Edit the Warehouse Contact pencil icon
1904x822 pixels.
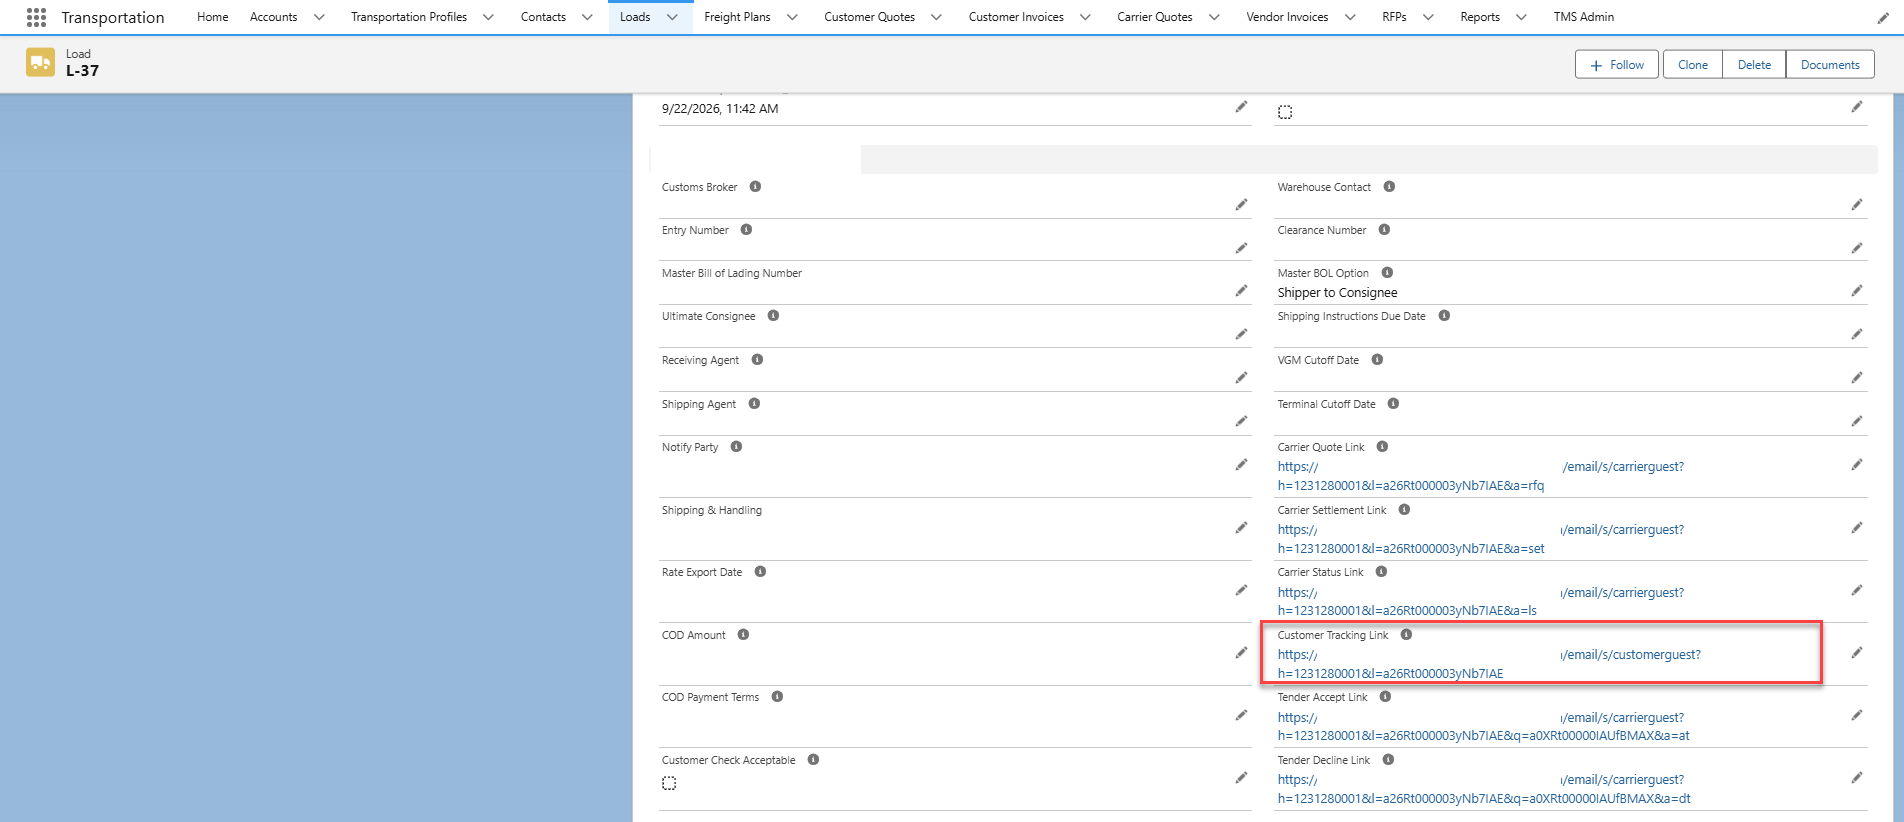pos(1857,205)
